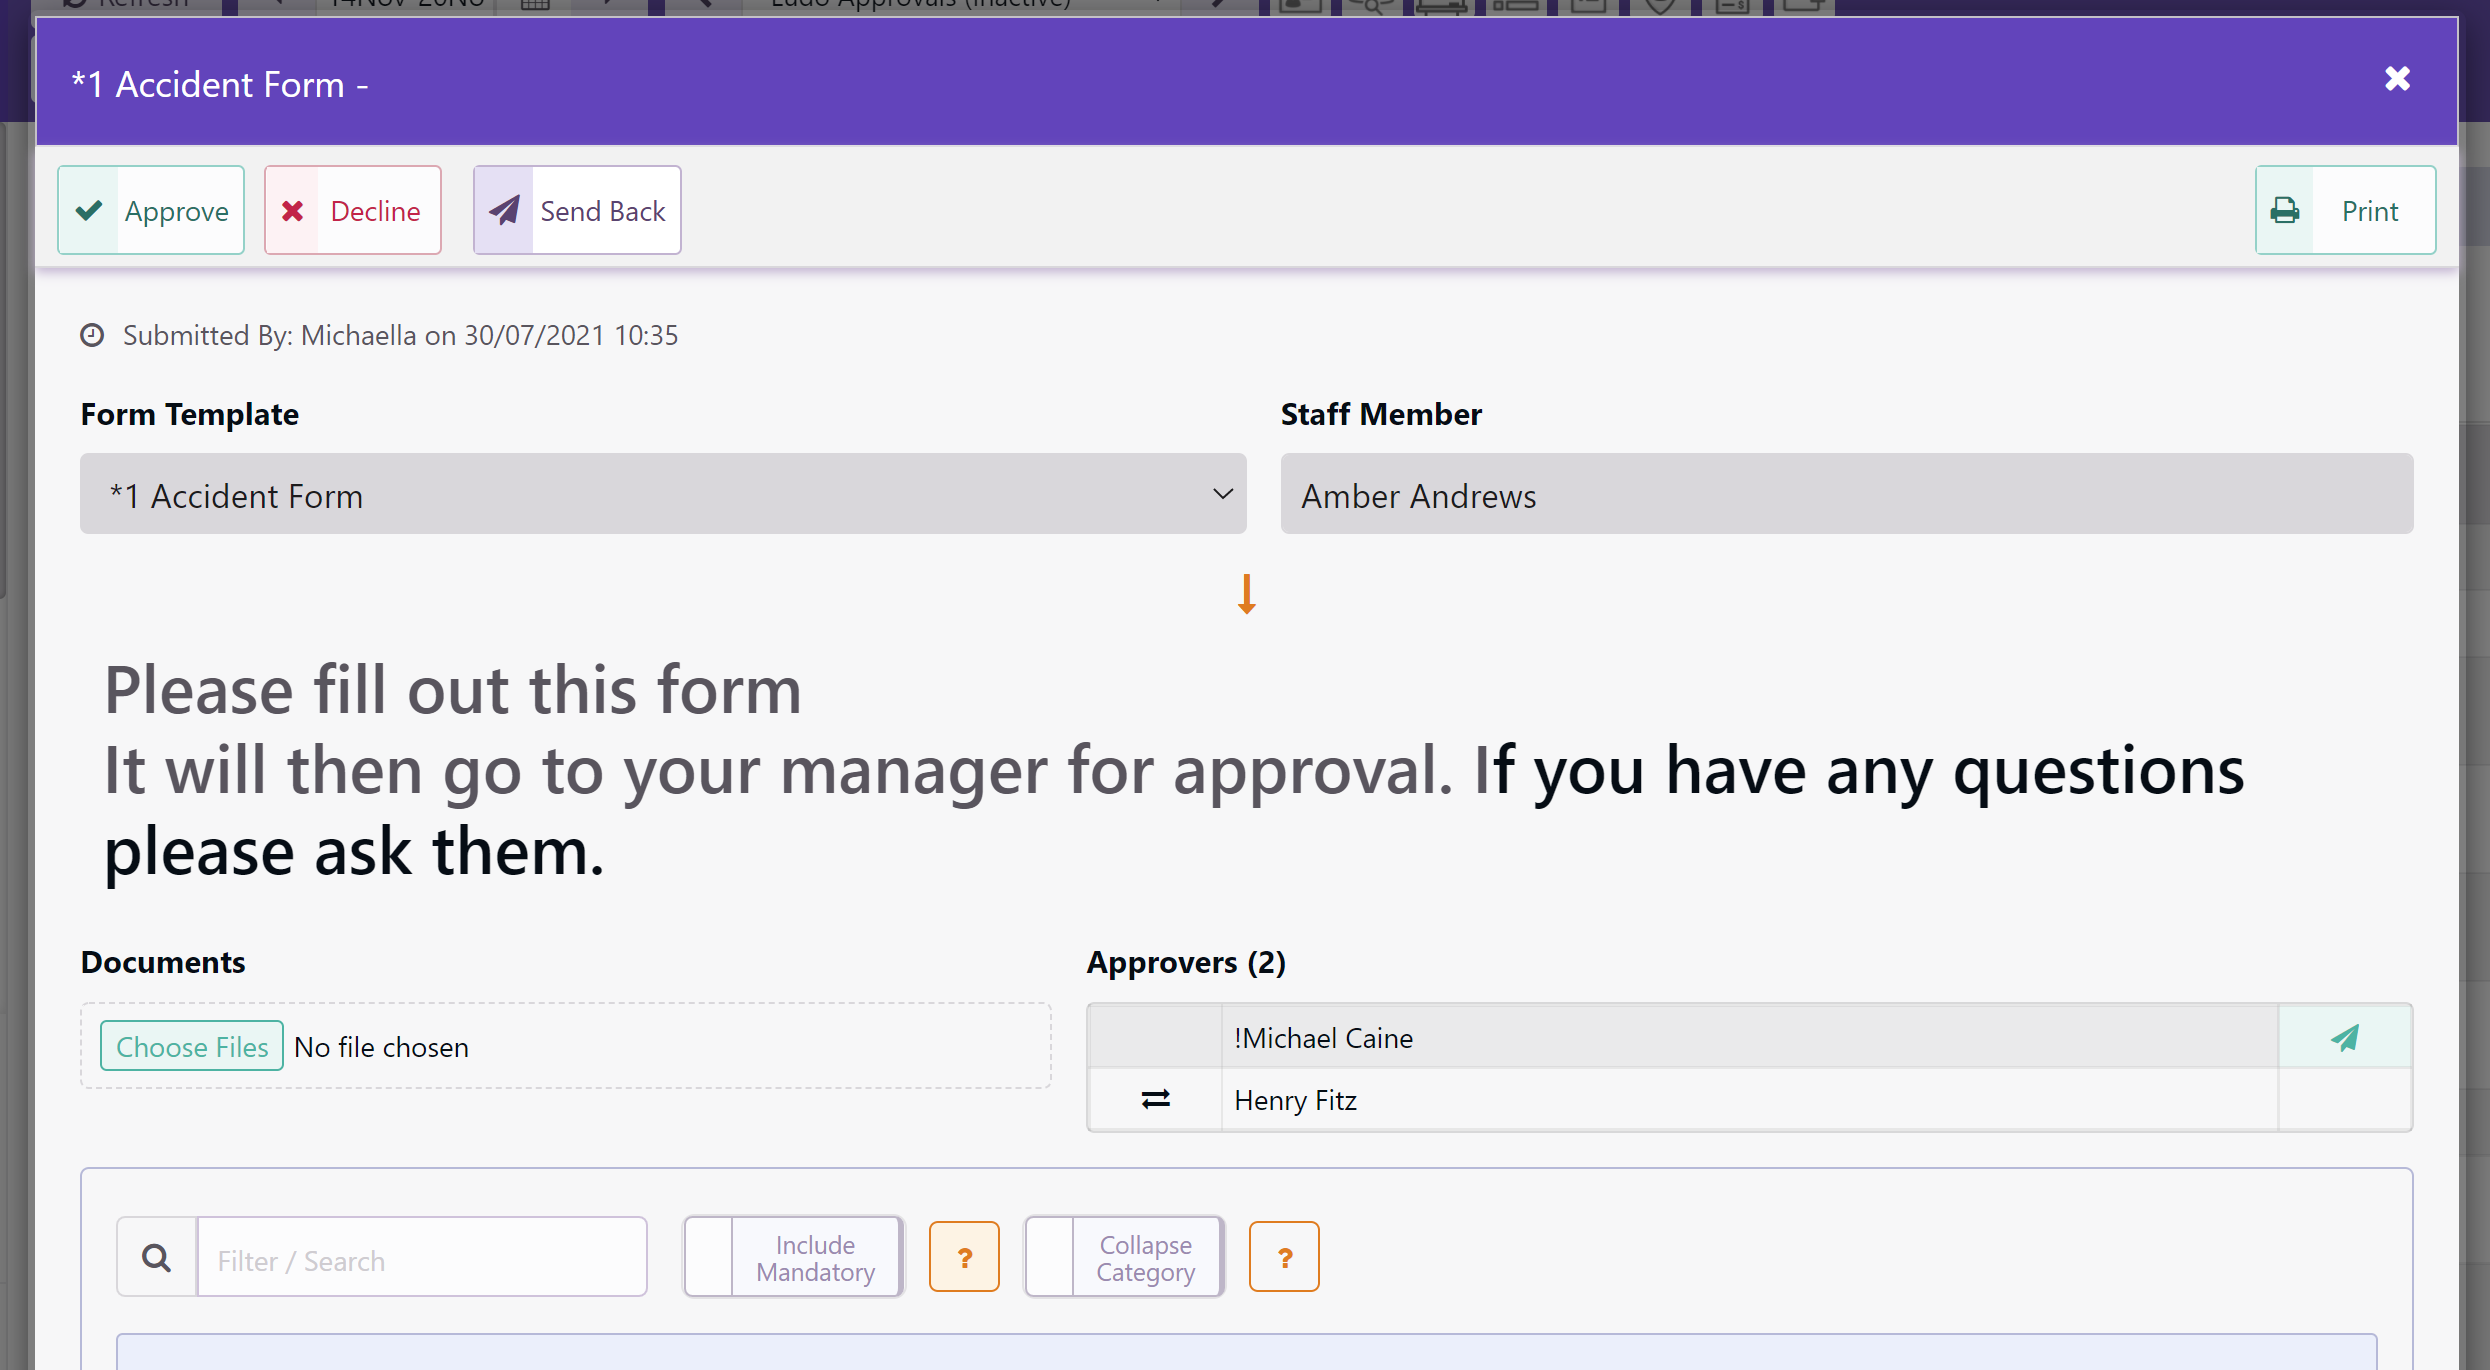Select !Michael Caine approver row
Image resolution: width=2490 pixels, height=1370 pixels.
pos(1750,1037)
